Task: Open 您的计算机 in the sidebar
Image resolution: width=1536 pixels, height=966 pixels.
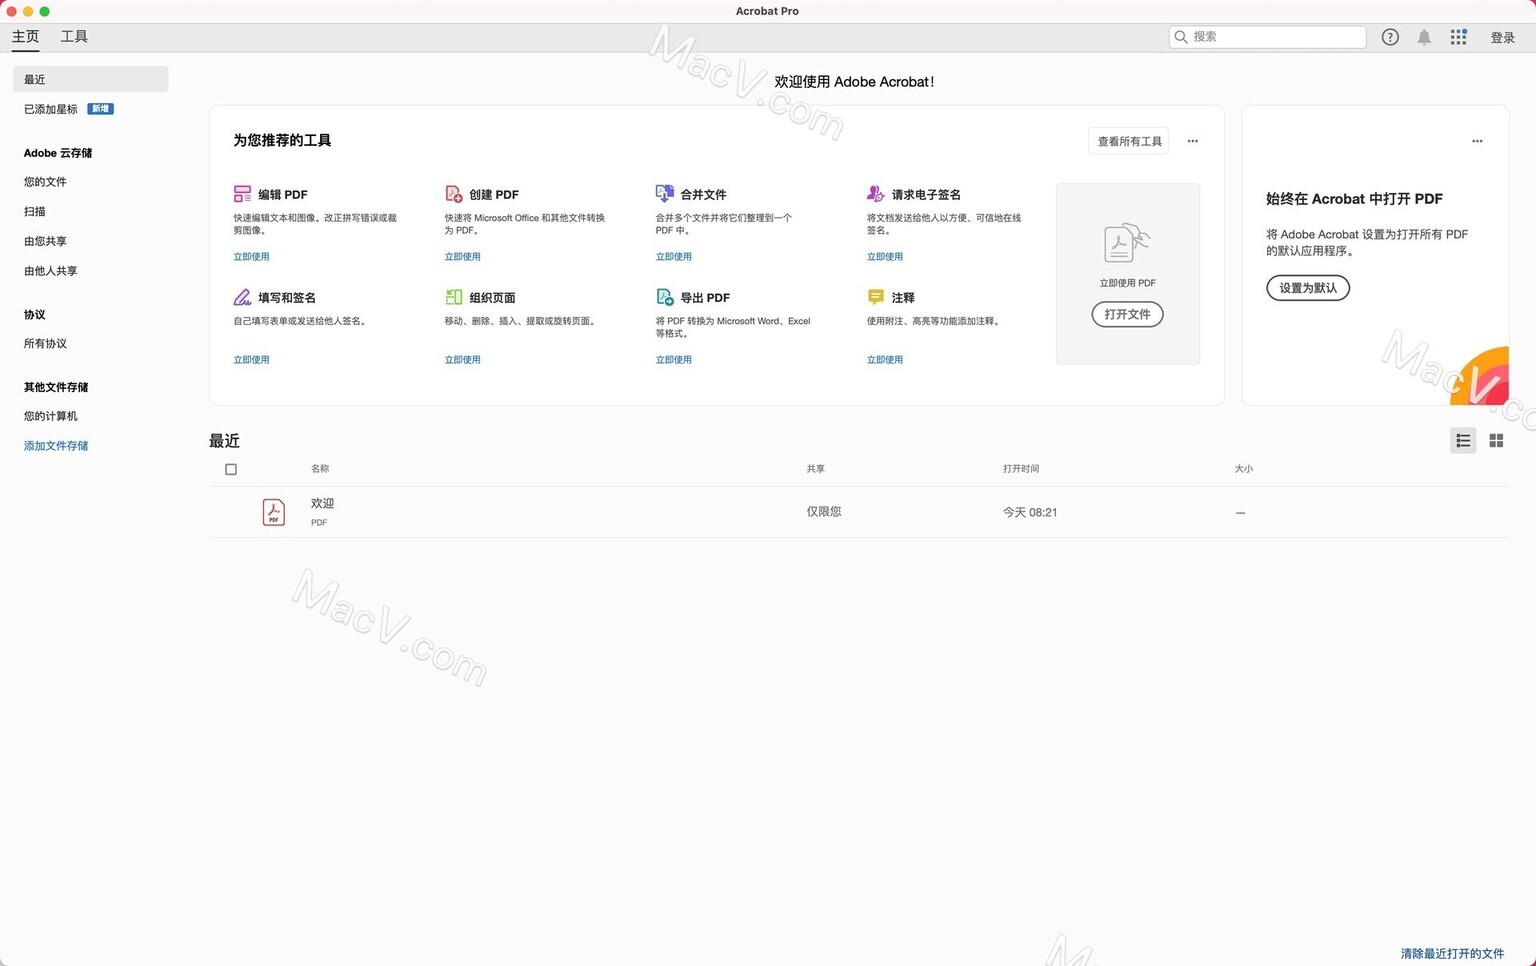Action: [x=50, y=416]
